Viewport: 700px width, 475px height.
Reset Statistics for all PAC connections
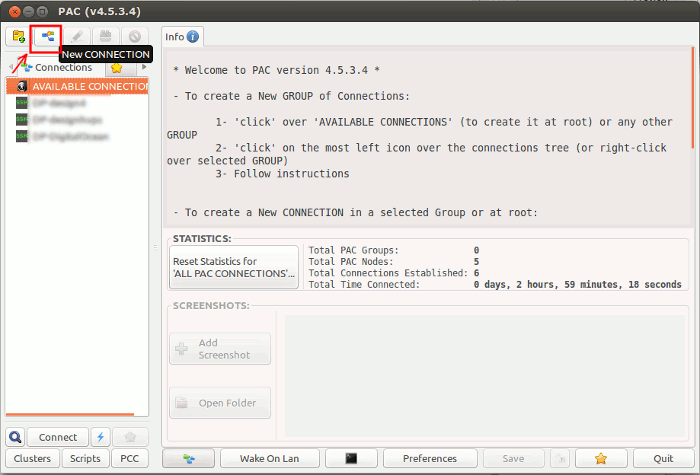pos(234,267)
